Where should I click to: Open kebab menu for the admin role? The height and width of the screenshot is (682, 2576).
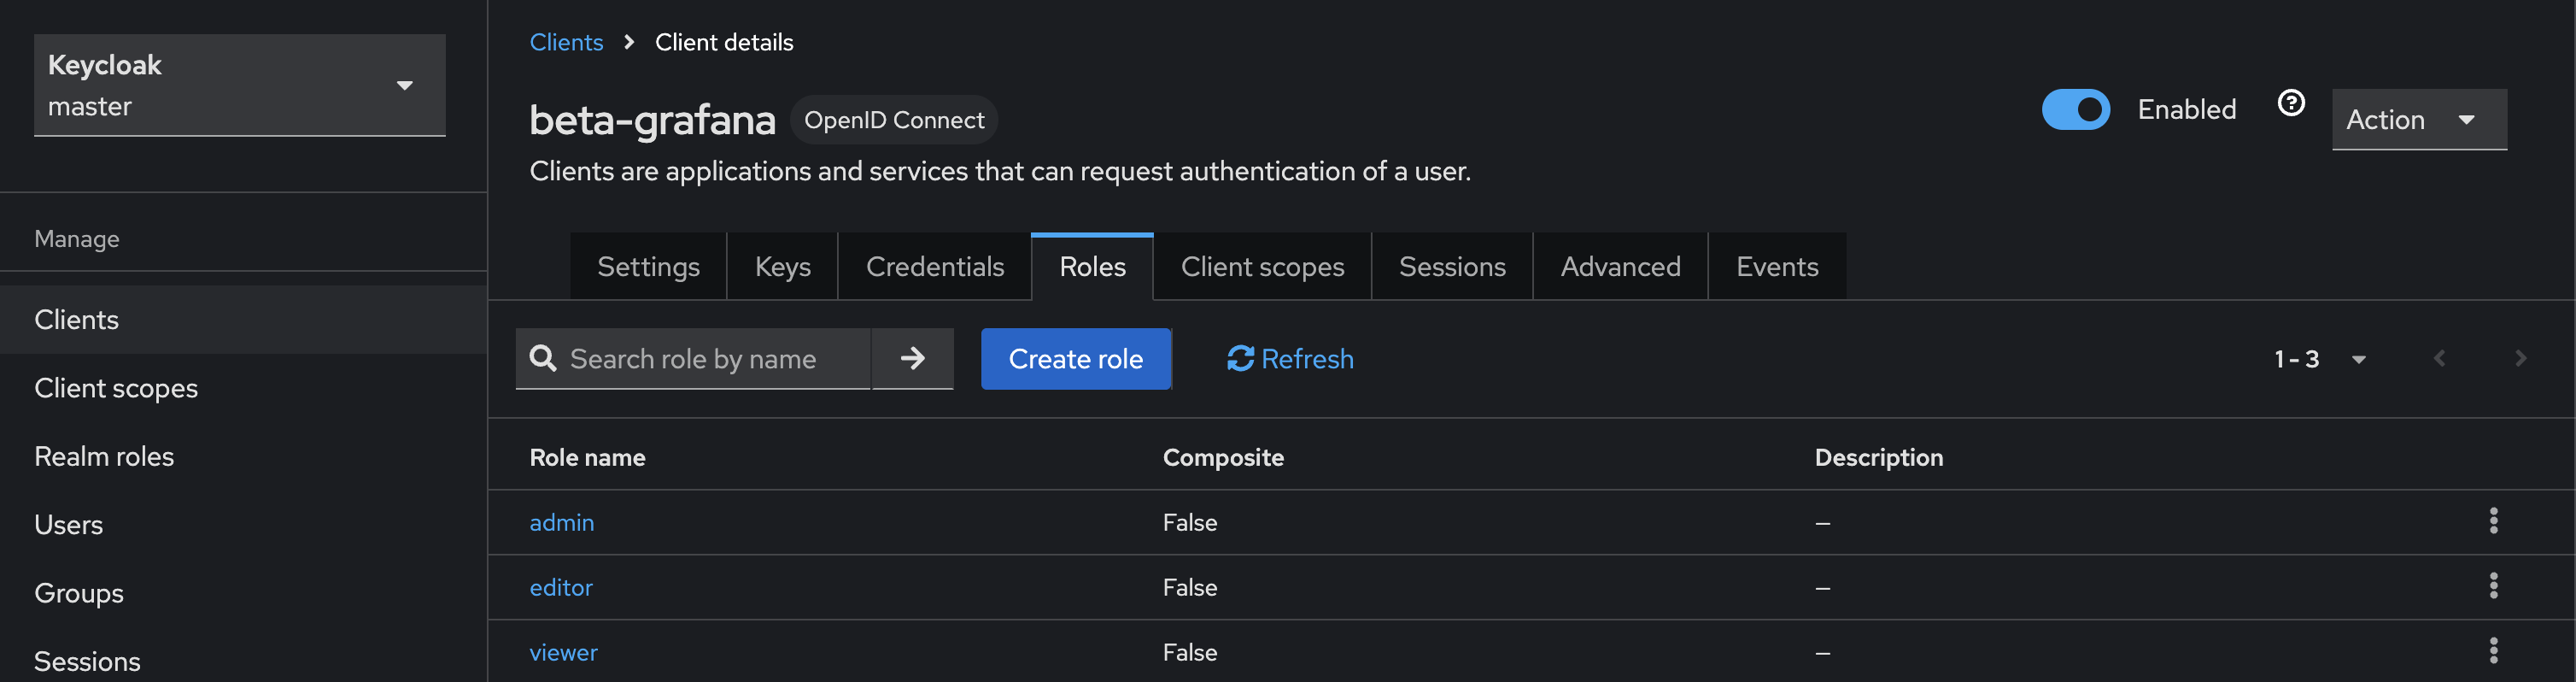click(2493, 521)
